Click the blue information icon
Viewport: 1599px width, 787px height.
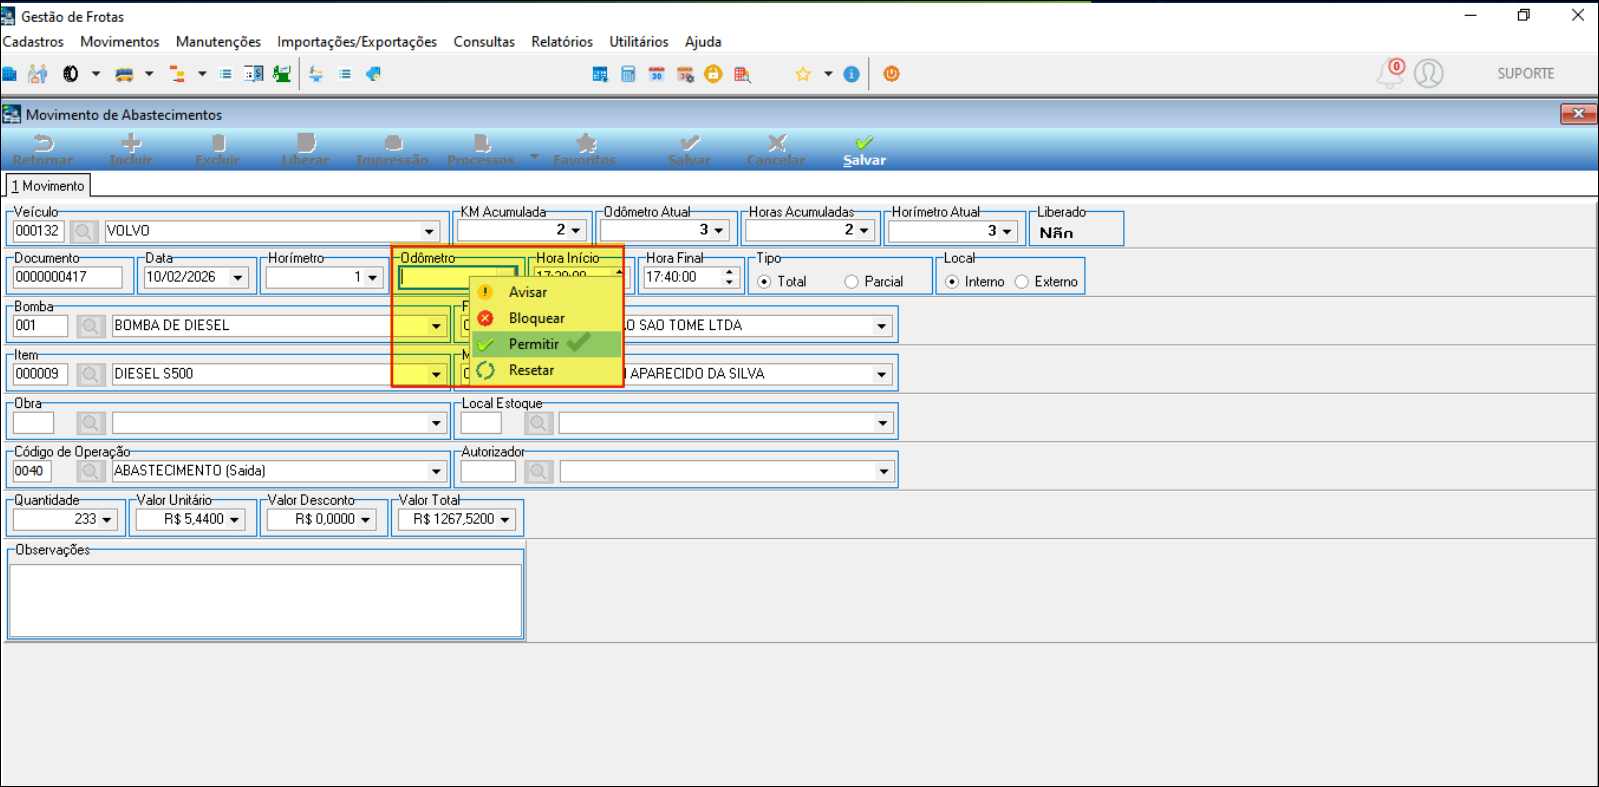851,74
